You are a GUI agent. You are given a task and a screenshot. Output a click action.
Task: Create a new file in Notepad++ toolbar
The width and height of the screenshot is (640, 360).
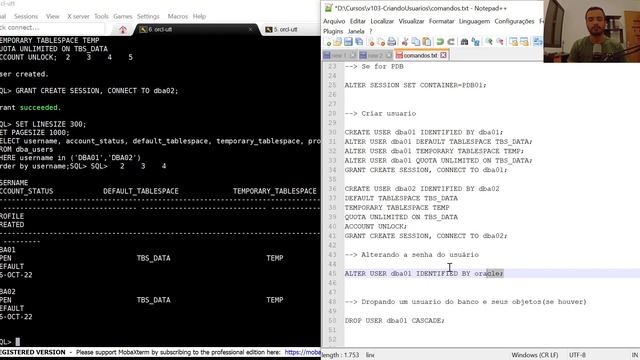pyautogui.click(x=327, y=42)
